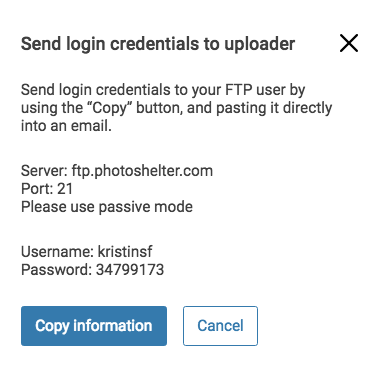Click the word 'passive' in the mode line

click(x=122, y=208)
